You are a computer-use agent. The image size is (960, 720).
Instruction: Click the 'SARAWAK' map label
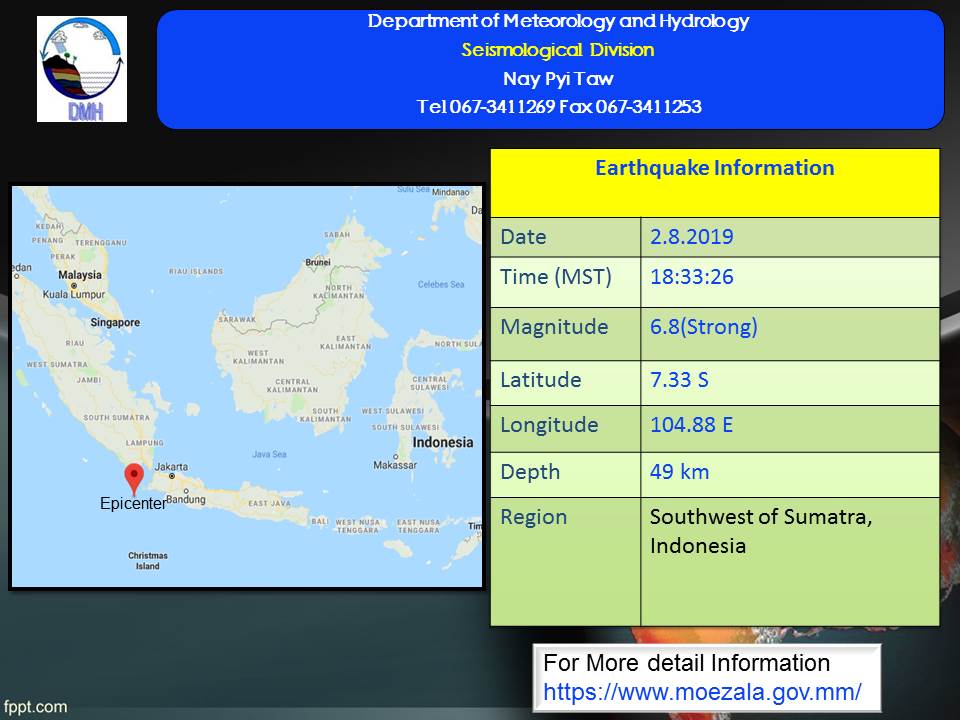[x=237, y=320]
